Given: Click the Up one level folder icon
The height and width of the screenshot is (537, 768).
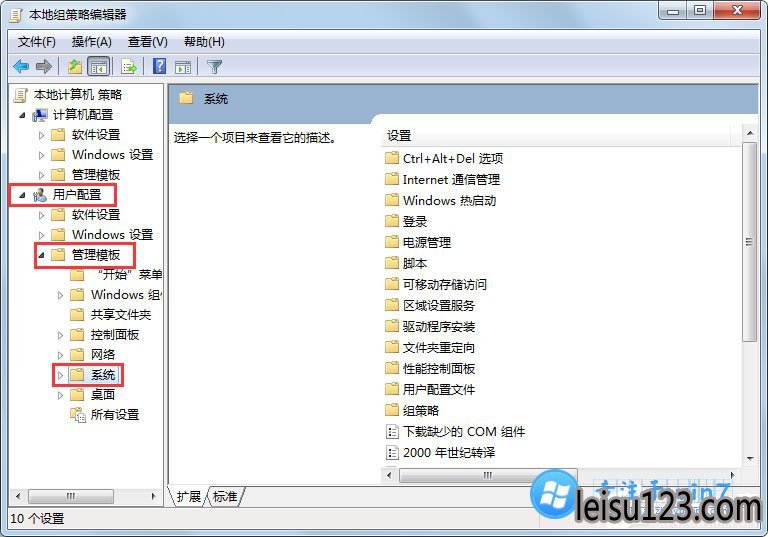Looking at the screenshot, I should 75,66.
